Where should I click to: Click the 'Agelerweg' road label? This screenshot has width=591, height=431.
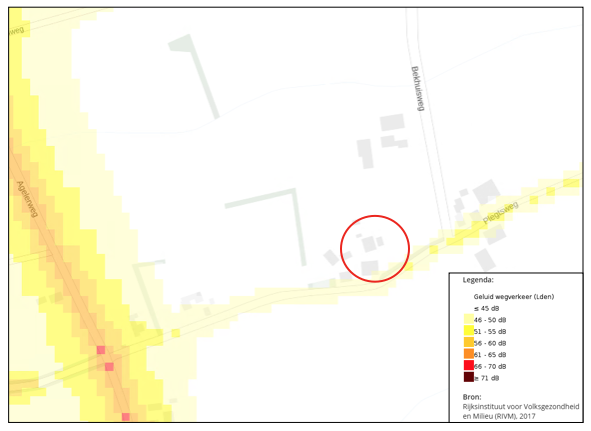click(27, 199)
